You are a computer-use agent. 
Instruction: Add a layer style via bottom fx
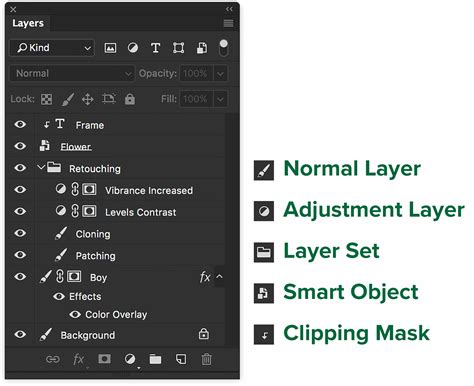click(79, 360)
